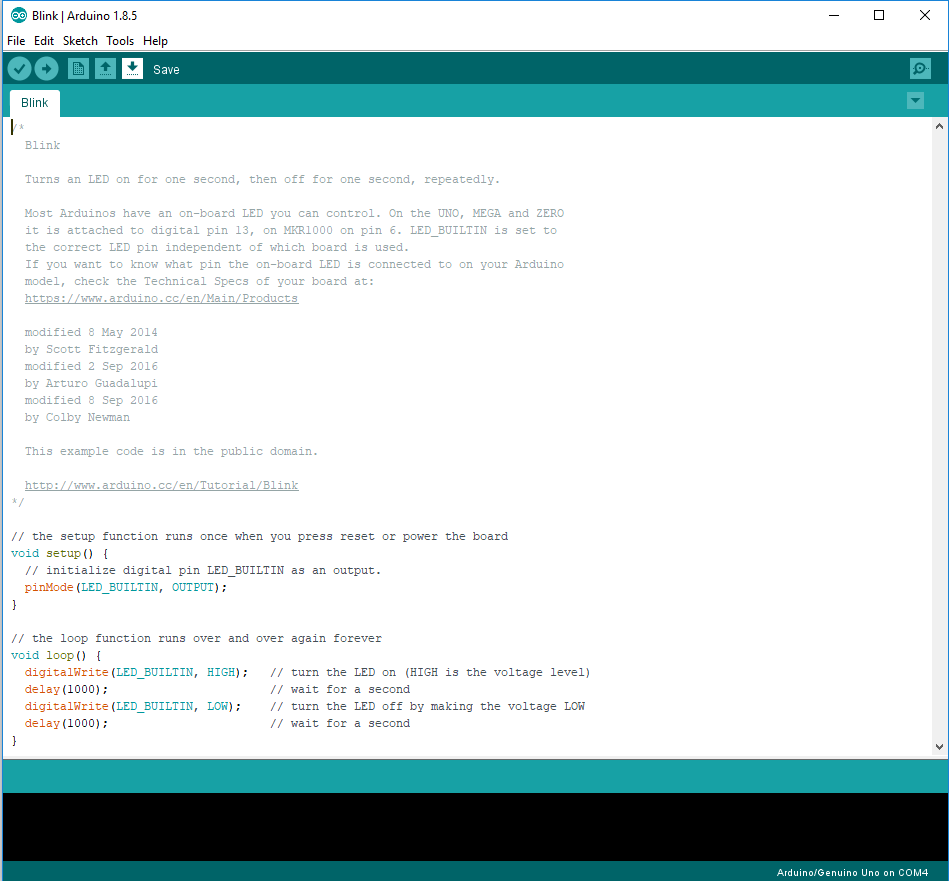Open the File menu
Viewport: 949px width, 881px height.
coord(16,41)
